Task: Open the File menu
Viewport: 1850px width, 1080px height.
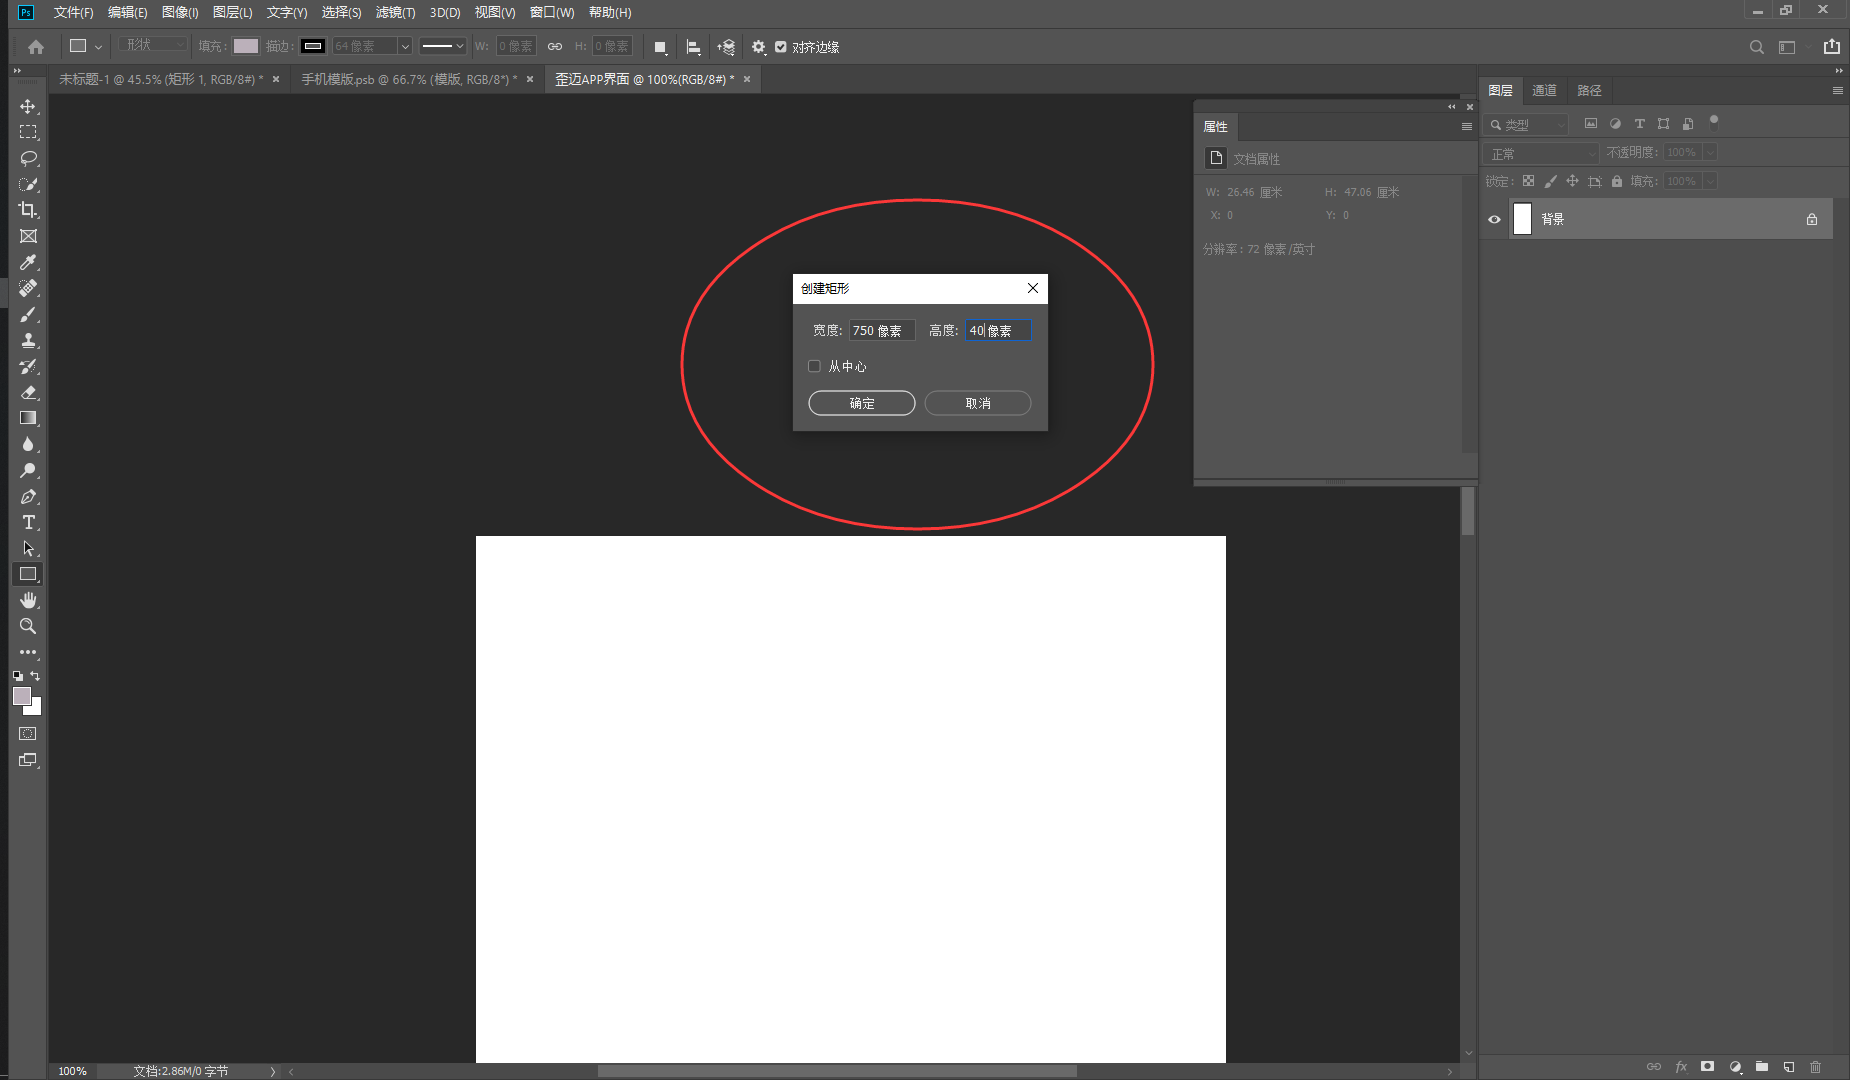Action: (x=73, y=12)
